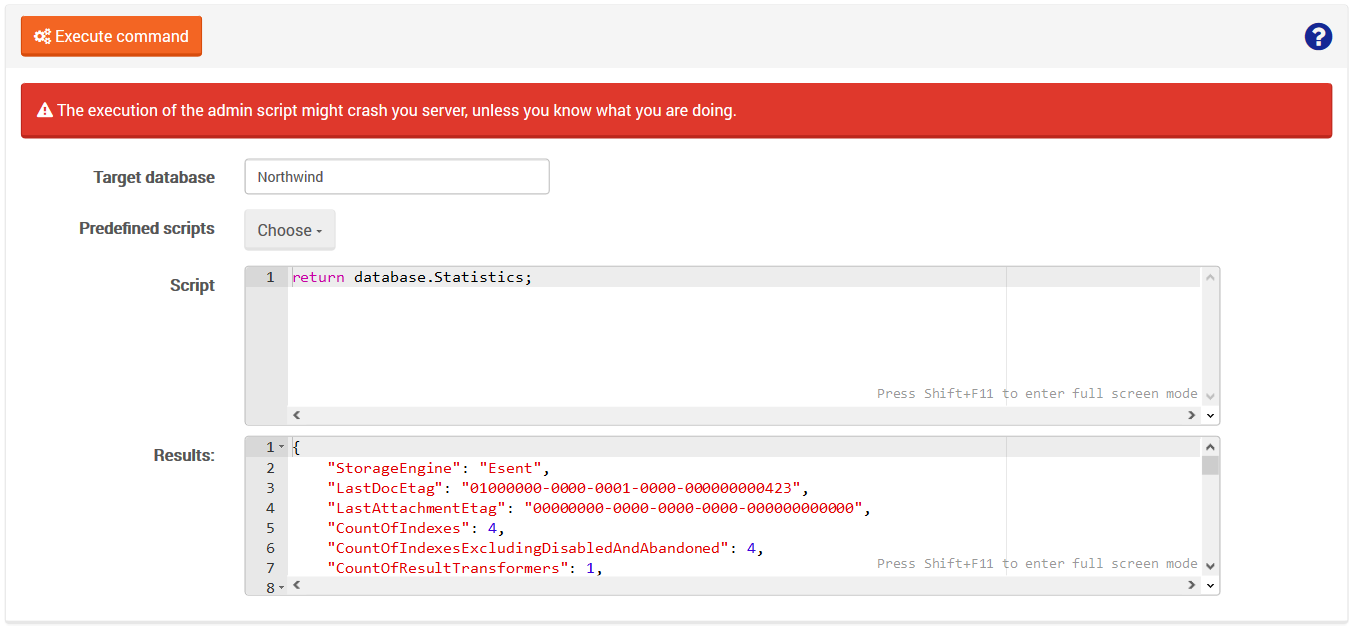Click the "StorageEngine" line in results

pos(439,468)
